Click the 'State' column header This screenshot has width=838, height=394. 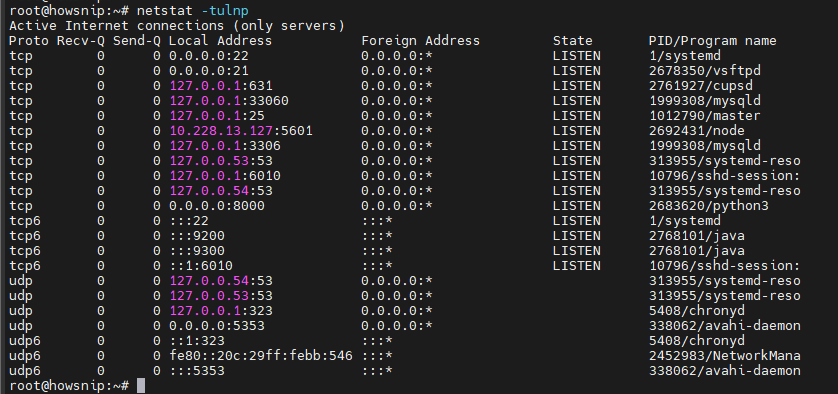coord(572,41)
